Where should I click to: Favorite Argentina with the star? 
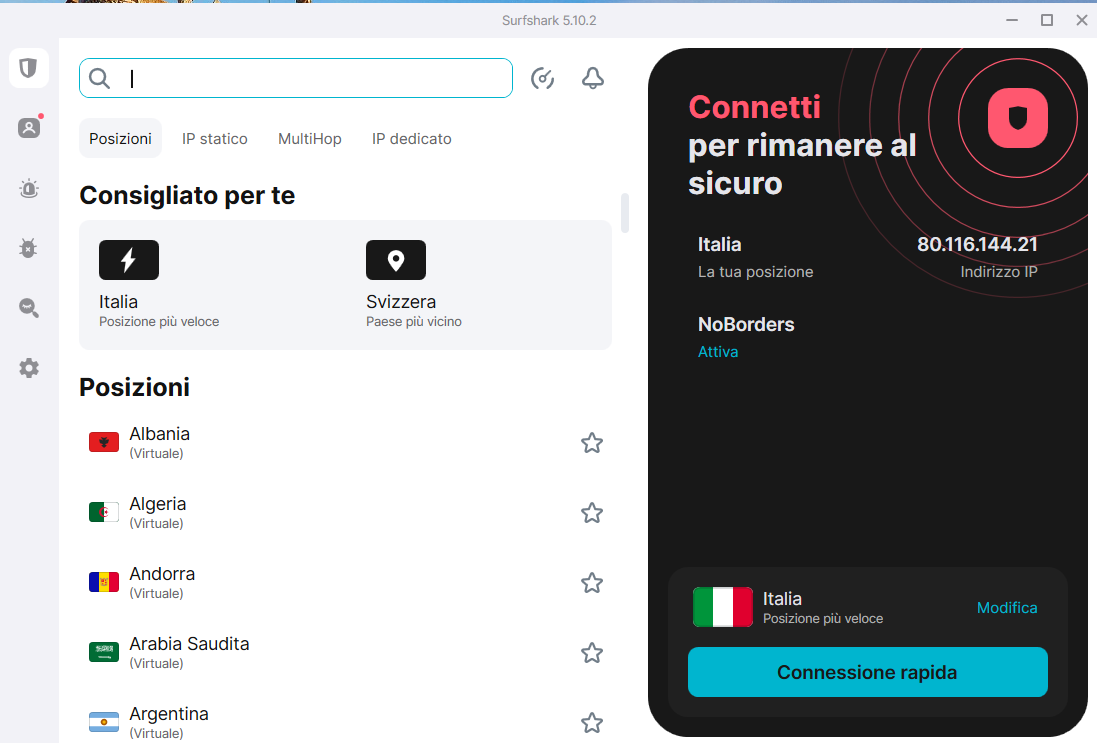coord(592,723)
